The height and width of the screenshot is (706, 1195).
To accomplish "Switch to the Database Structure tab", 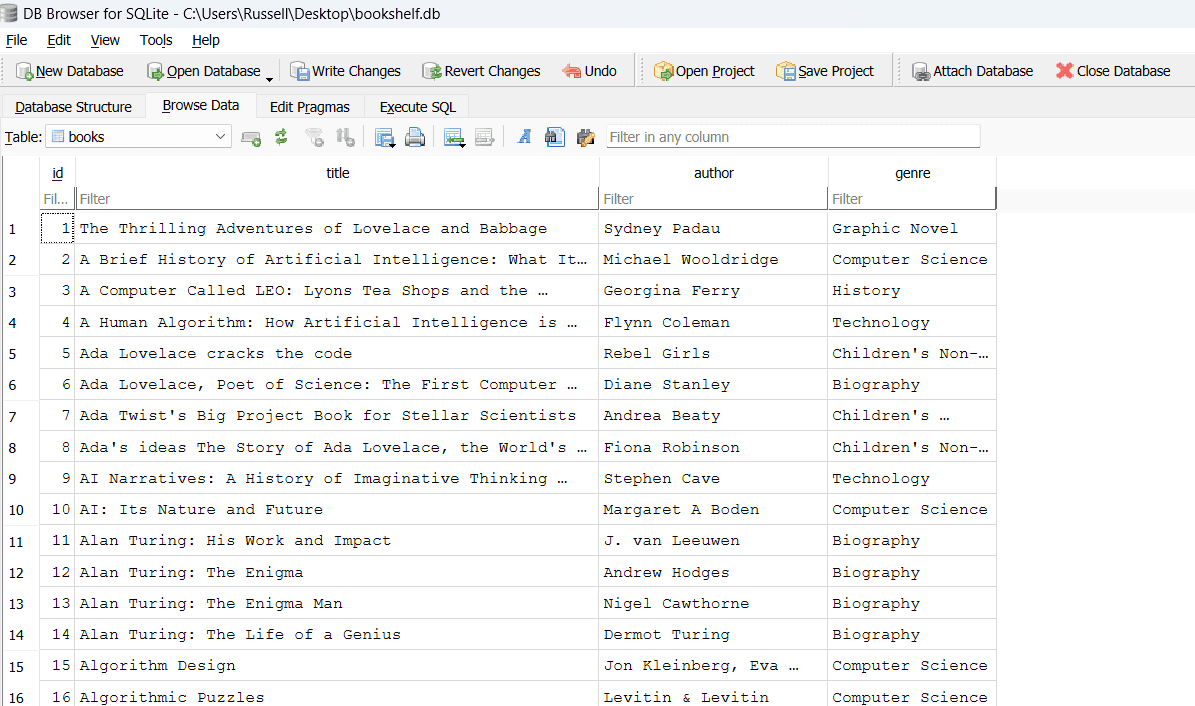I will pyautogui.click(x=73, y=107).
